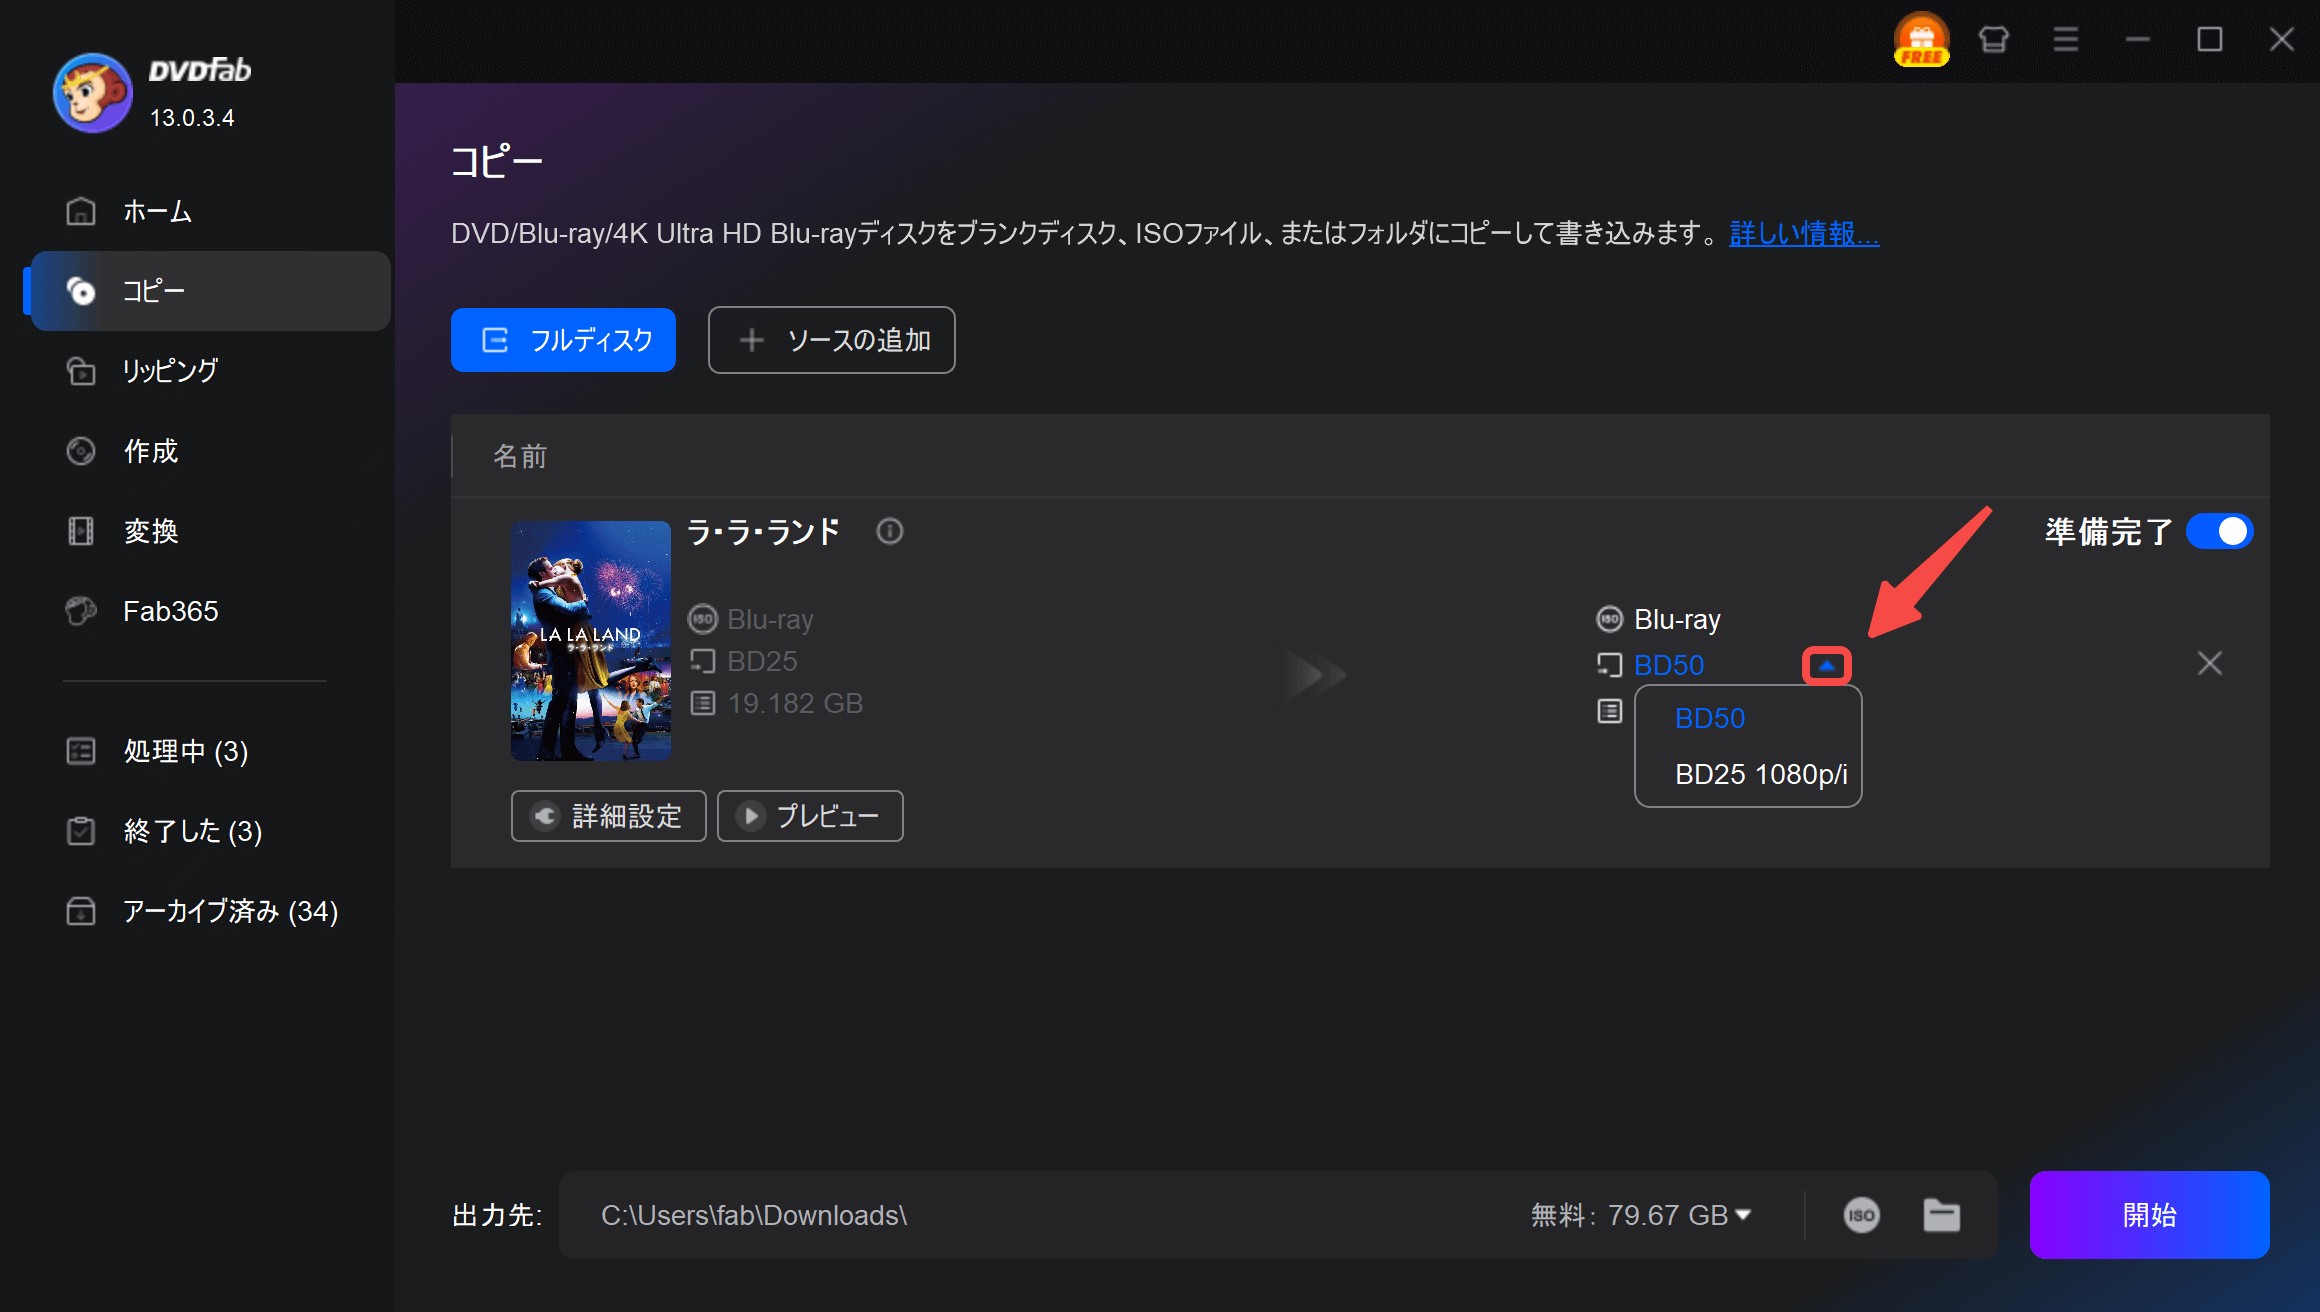Minimize the DVDFab window

(2138, 40)
